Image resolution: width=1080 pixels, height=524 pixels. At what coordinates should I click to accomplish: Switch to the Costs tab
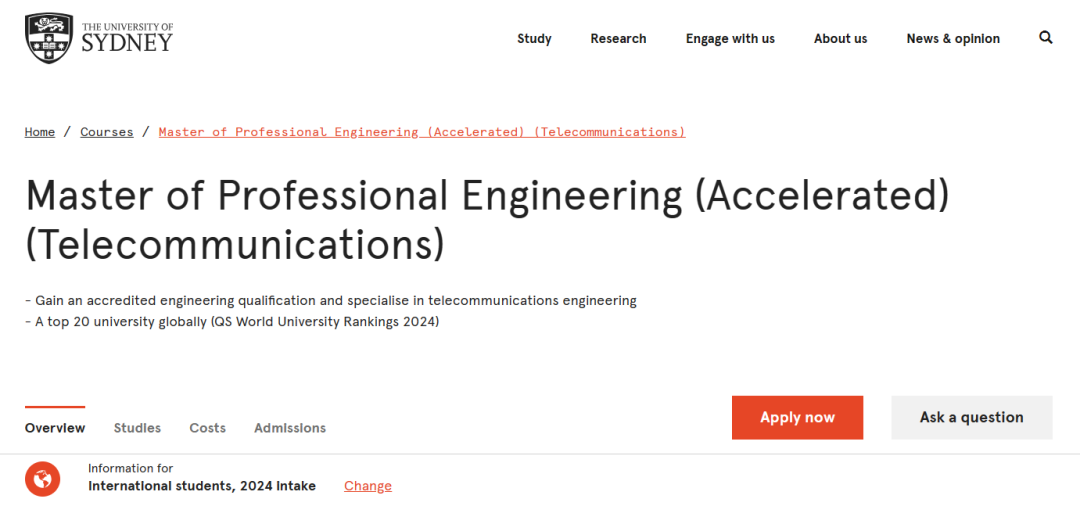pos(207,428)
